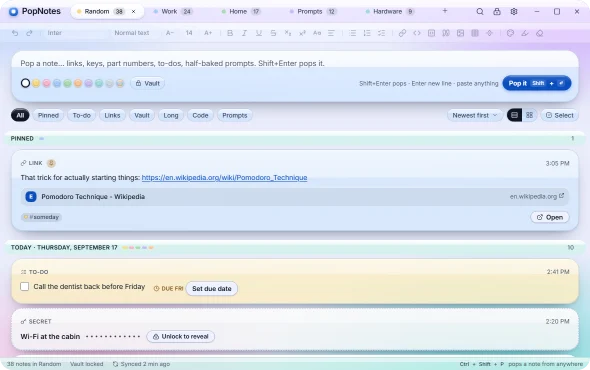Add a new notebook tab
This screenshot has width=590, height=370.
[x=445, y=11]
